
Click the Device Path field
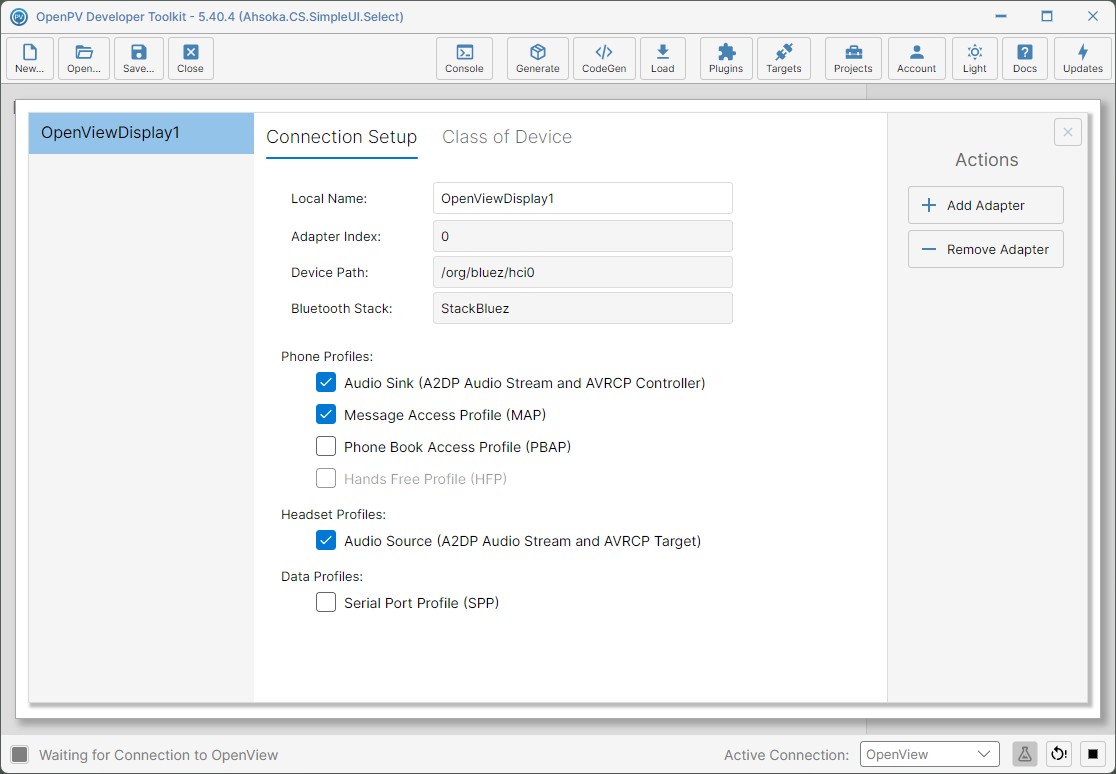(x=583, y=272)
